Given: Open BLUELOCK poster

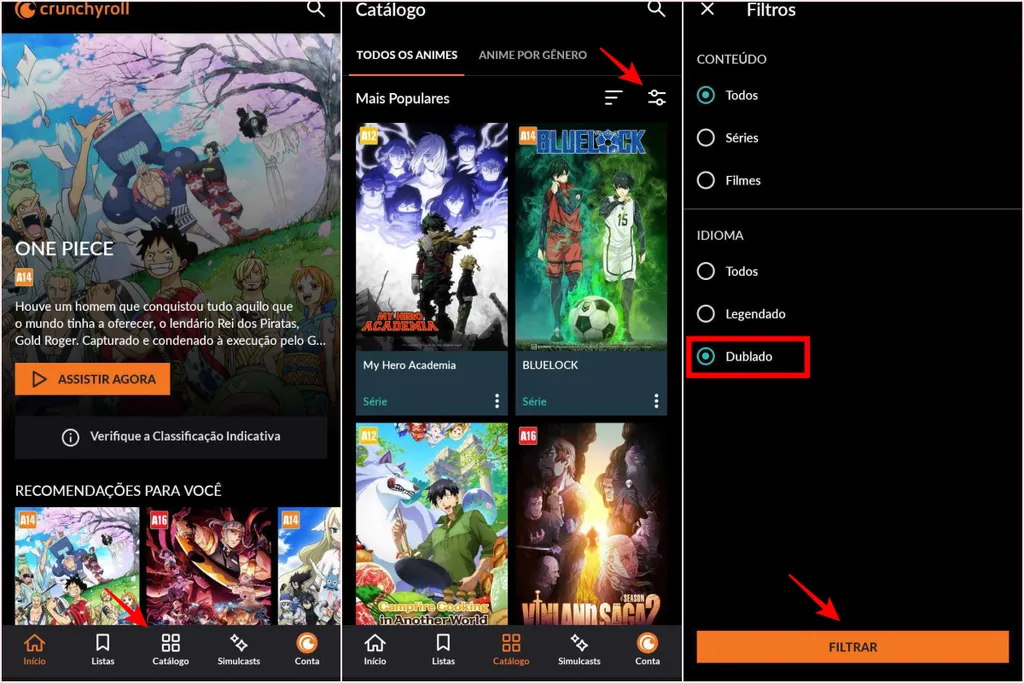Looking at the screenshot, I should (x=591, y=237).
